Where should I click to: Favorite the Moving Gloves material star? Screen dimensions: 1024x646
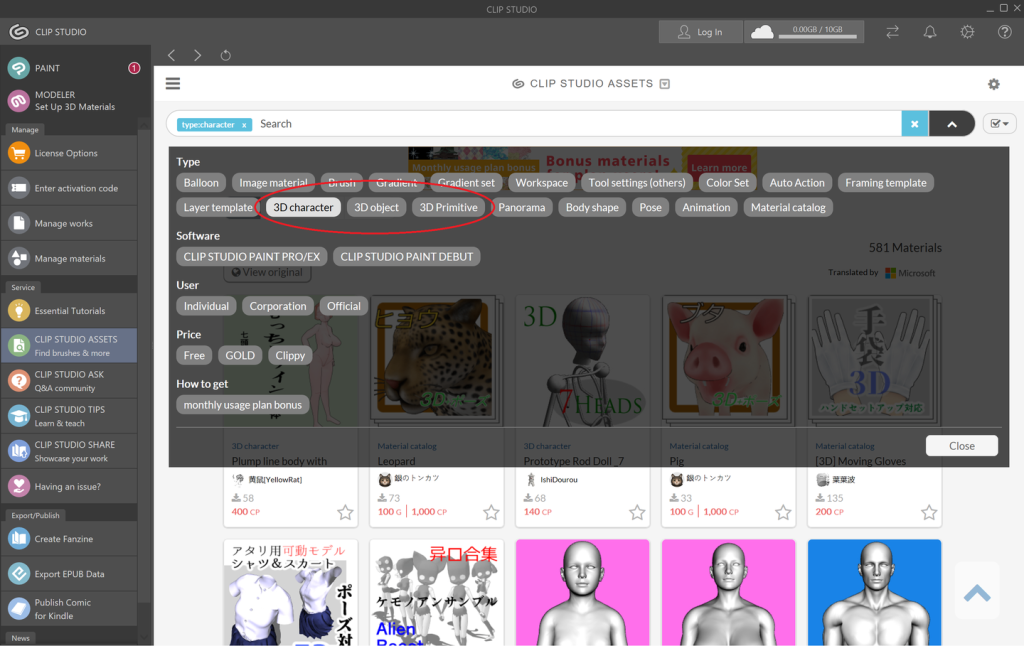[929, 513]
